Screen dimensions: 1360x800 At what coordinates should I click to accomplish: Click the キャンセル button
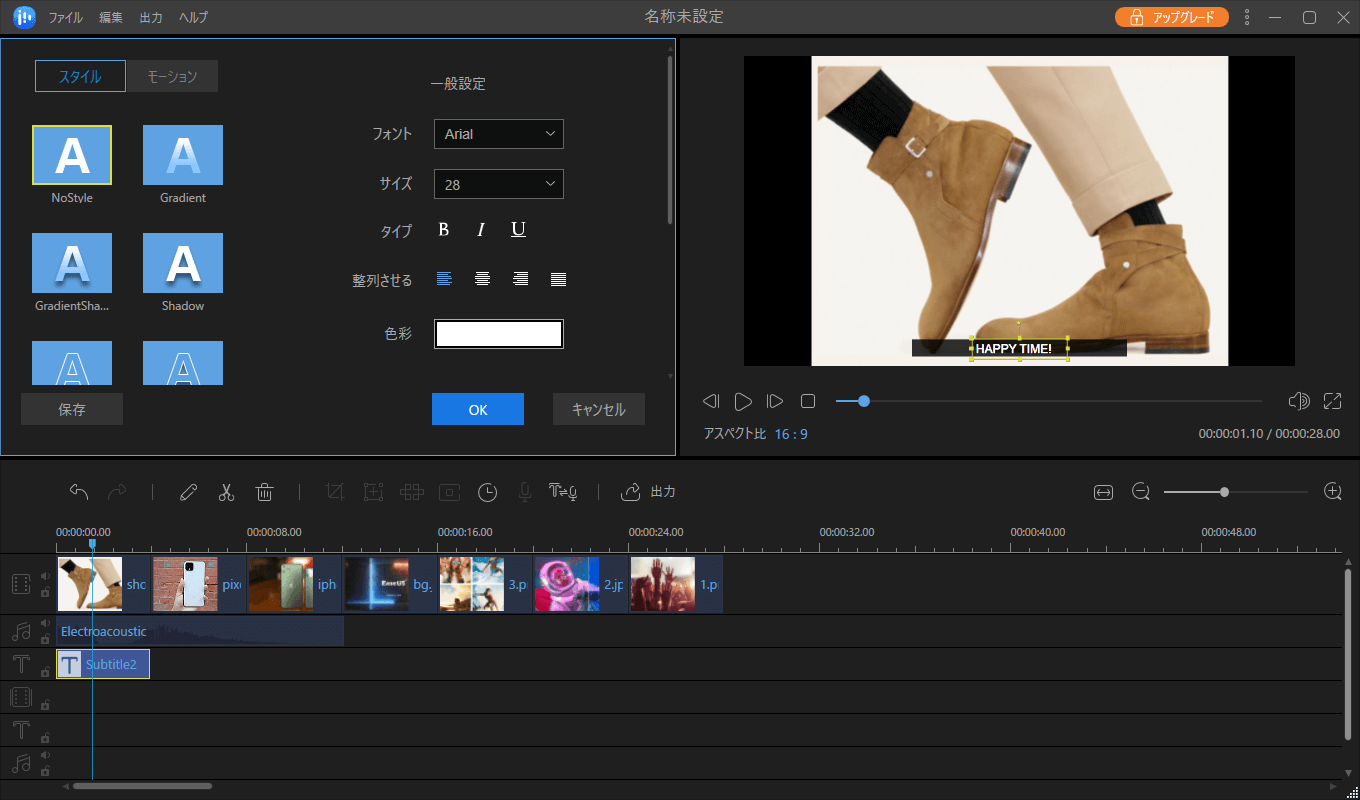(x=598, y=409)
